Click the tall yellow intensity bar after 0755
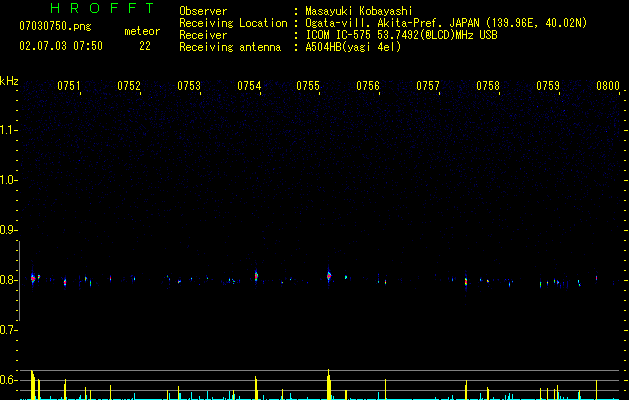Image resolution: width=629 pixels, height=400 pixels. pyautogui.click(x=329, y=384)
